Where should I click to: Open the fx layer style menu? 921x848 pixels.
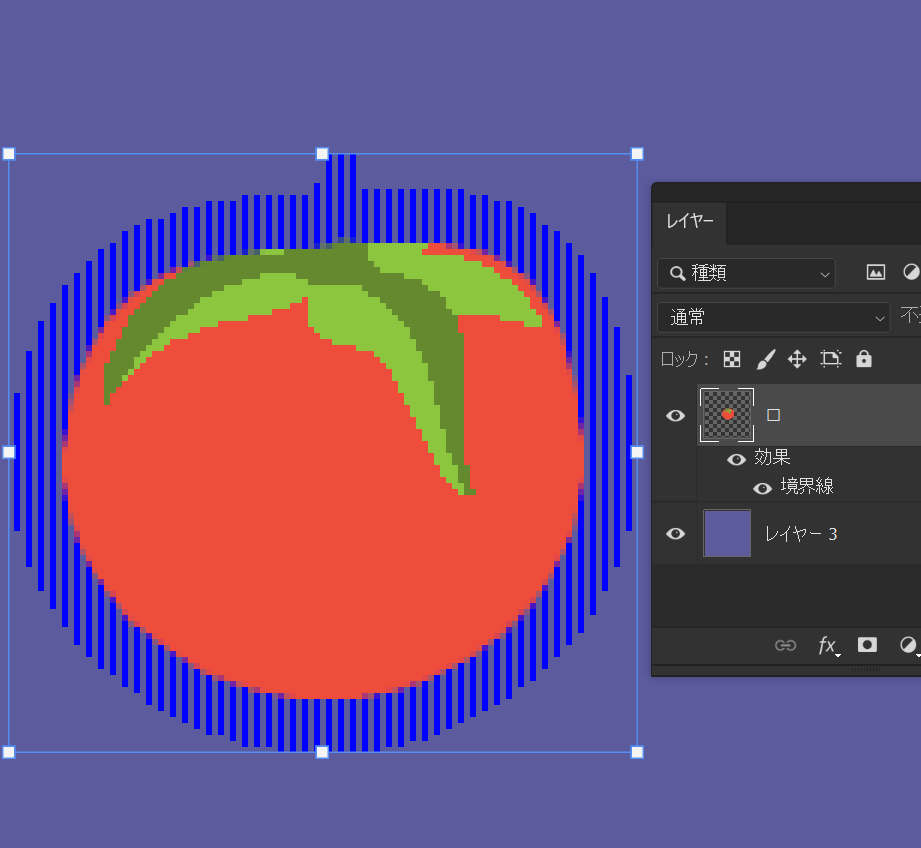[x=827, y=645]
